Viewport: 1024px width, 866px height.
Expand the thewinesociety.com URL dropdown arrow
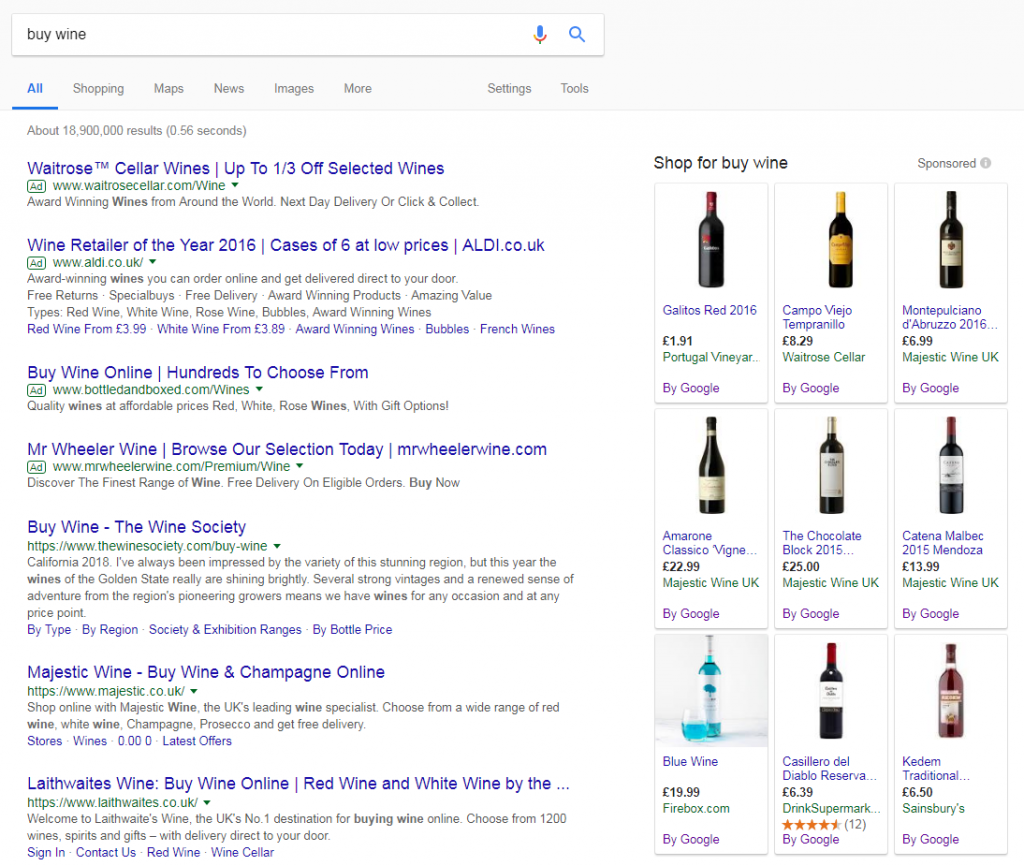277,546
